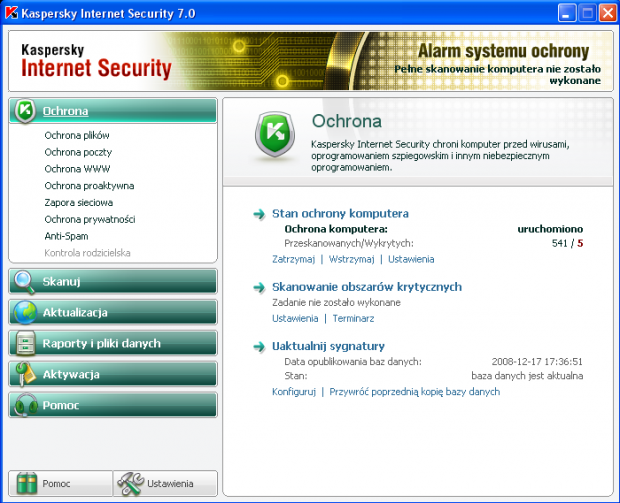
Task: Click the detected threats count 5
Action: 580,243
